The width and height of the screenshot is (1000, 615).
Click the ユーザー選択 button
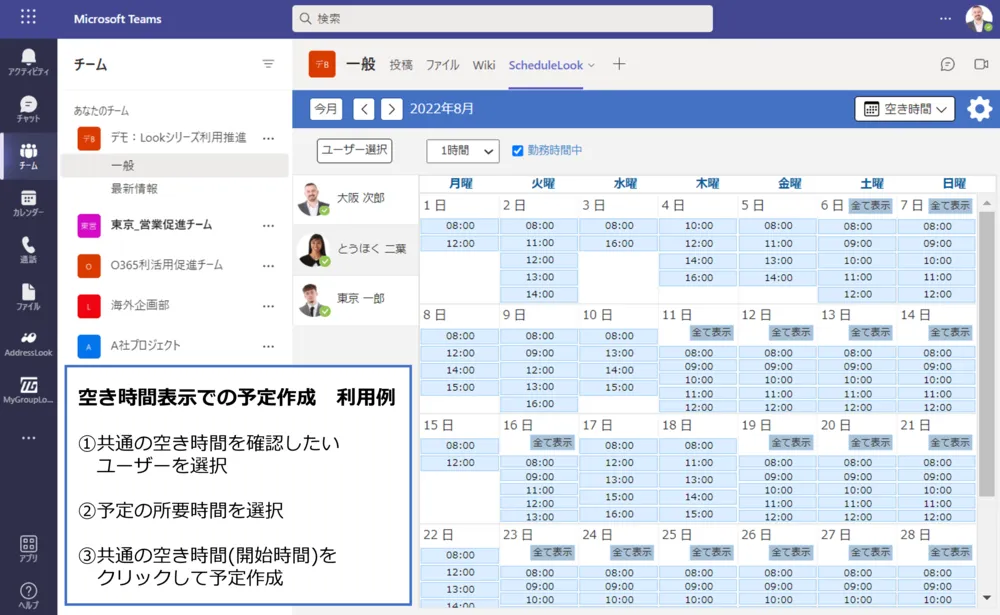pyautogui.click(x=355, y=150)
